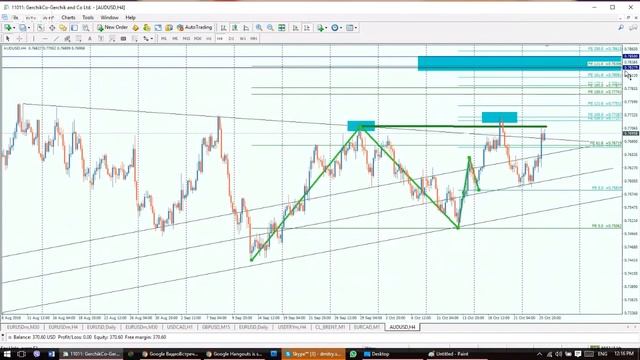Open WhatsApp from the taskbar
This screenshot has height=360, width=640.
point(353,354)
